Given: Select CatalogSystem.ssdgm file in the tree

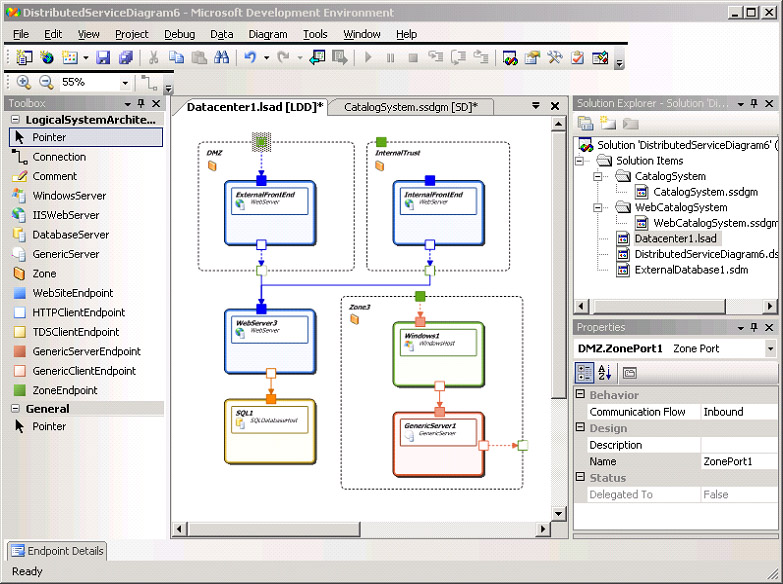Looking at the screenshot, I should (705, 192).
